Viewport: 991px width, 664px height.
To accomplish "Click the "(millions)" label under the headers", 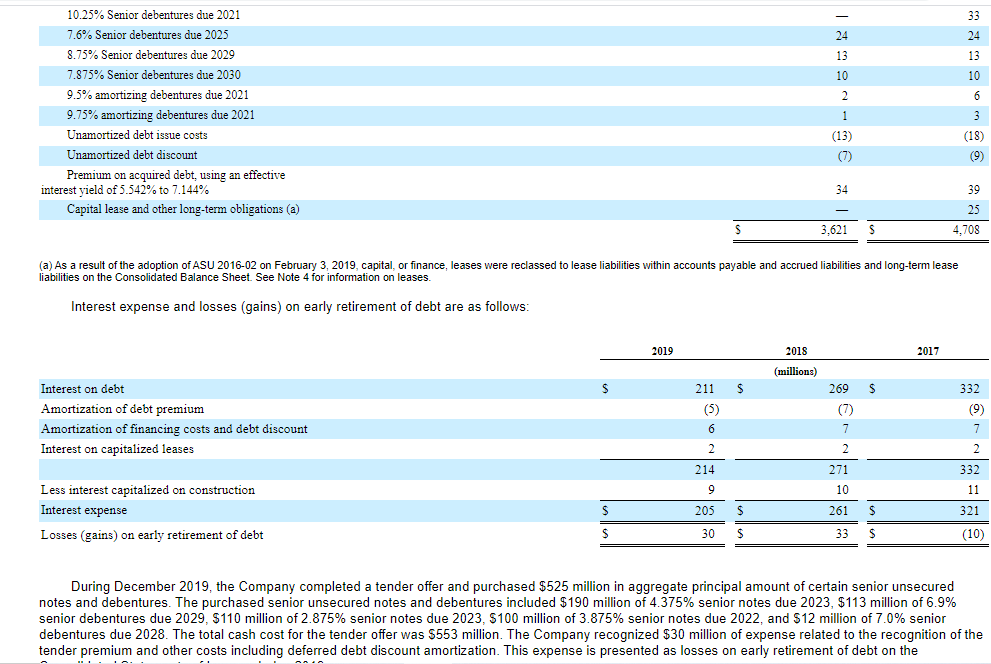I will click(796, 370).
